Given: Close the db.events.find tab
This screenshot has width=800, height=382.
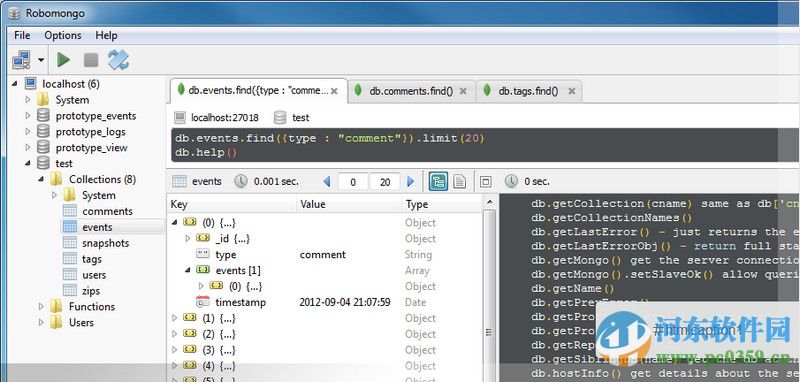Looking at the screenshot, I should coord(334,91).
